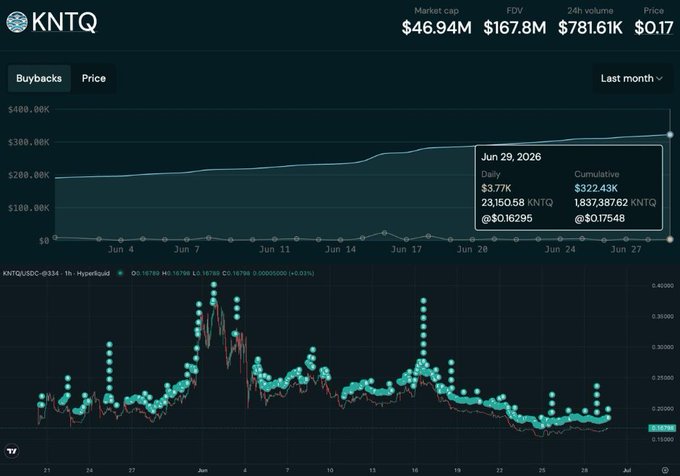This screenshot has width=680, height=476.
Task: Click the KNTQ round logo icon
Action: [x=17, y=22]
